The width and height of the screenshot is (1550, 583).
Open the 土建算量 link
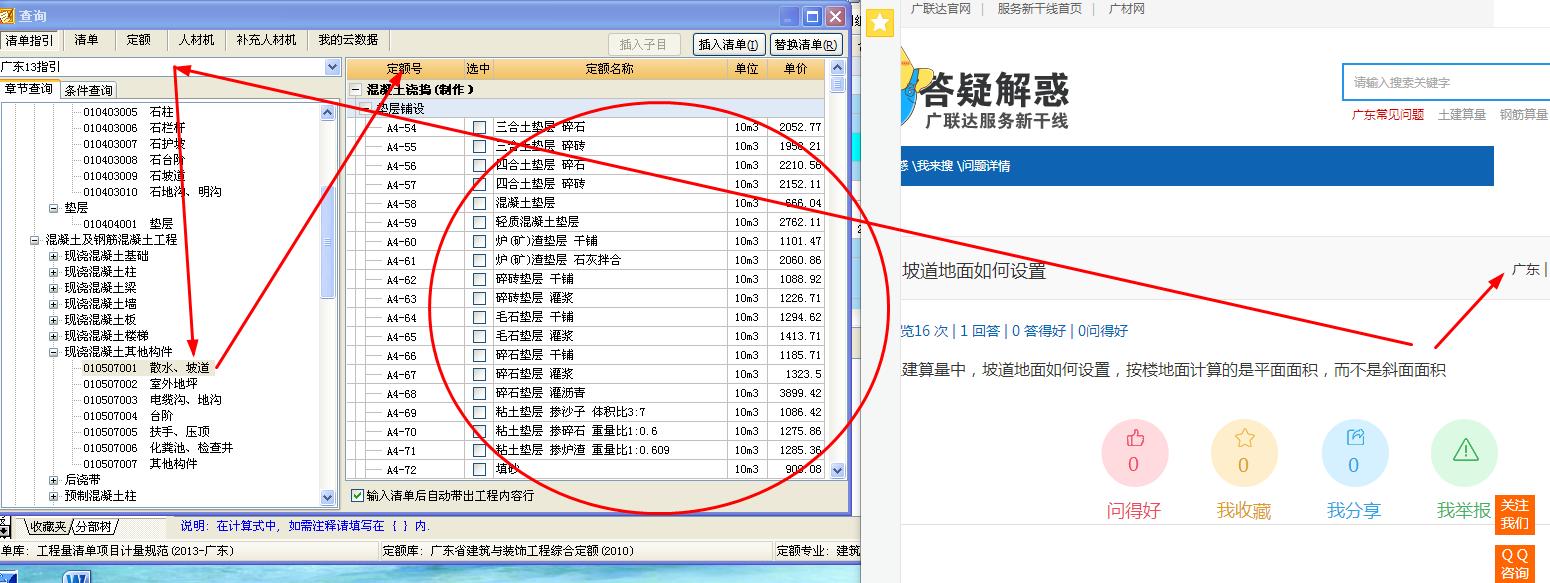(x=1461, y=115)
